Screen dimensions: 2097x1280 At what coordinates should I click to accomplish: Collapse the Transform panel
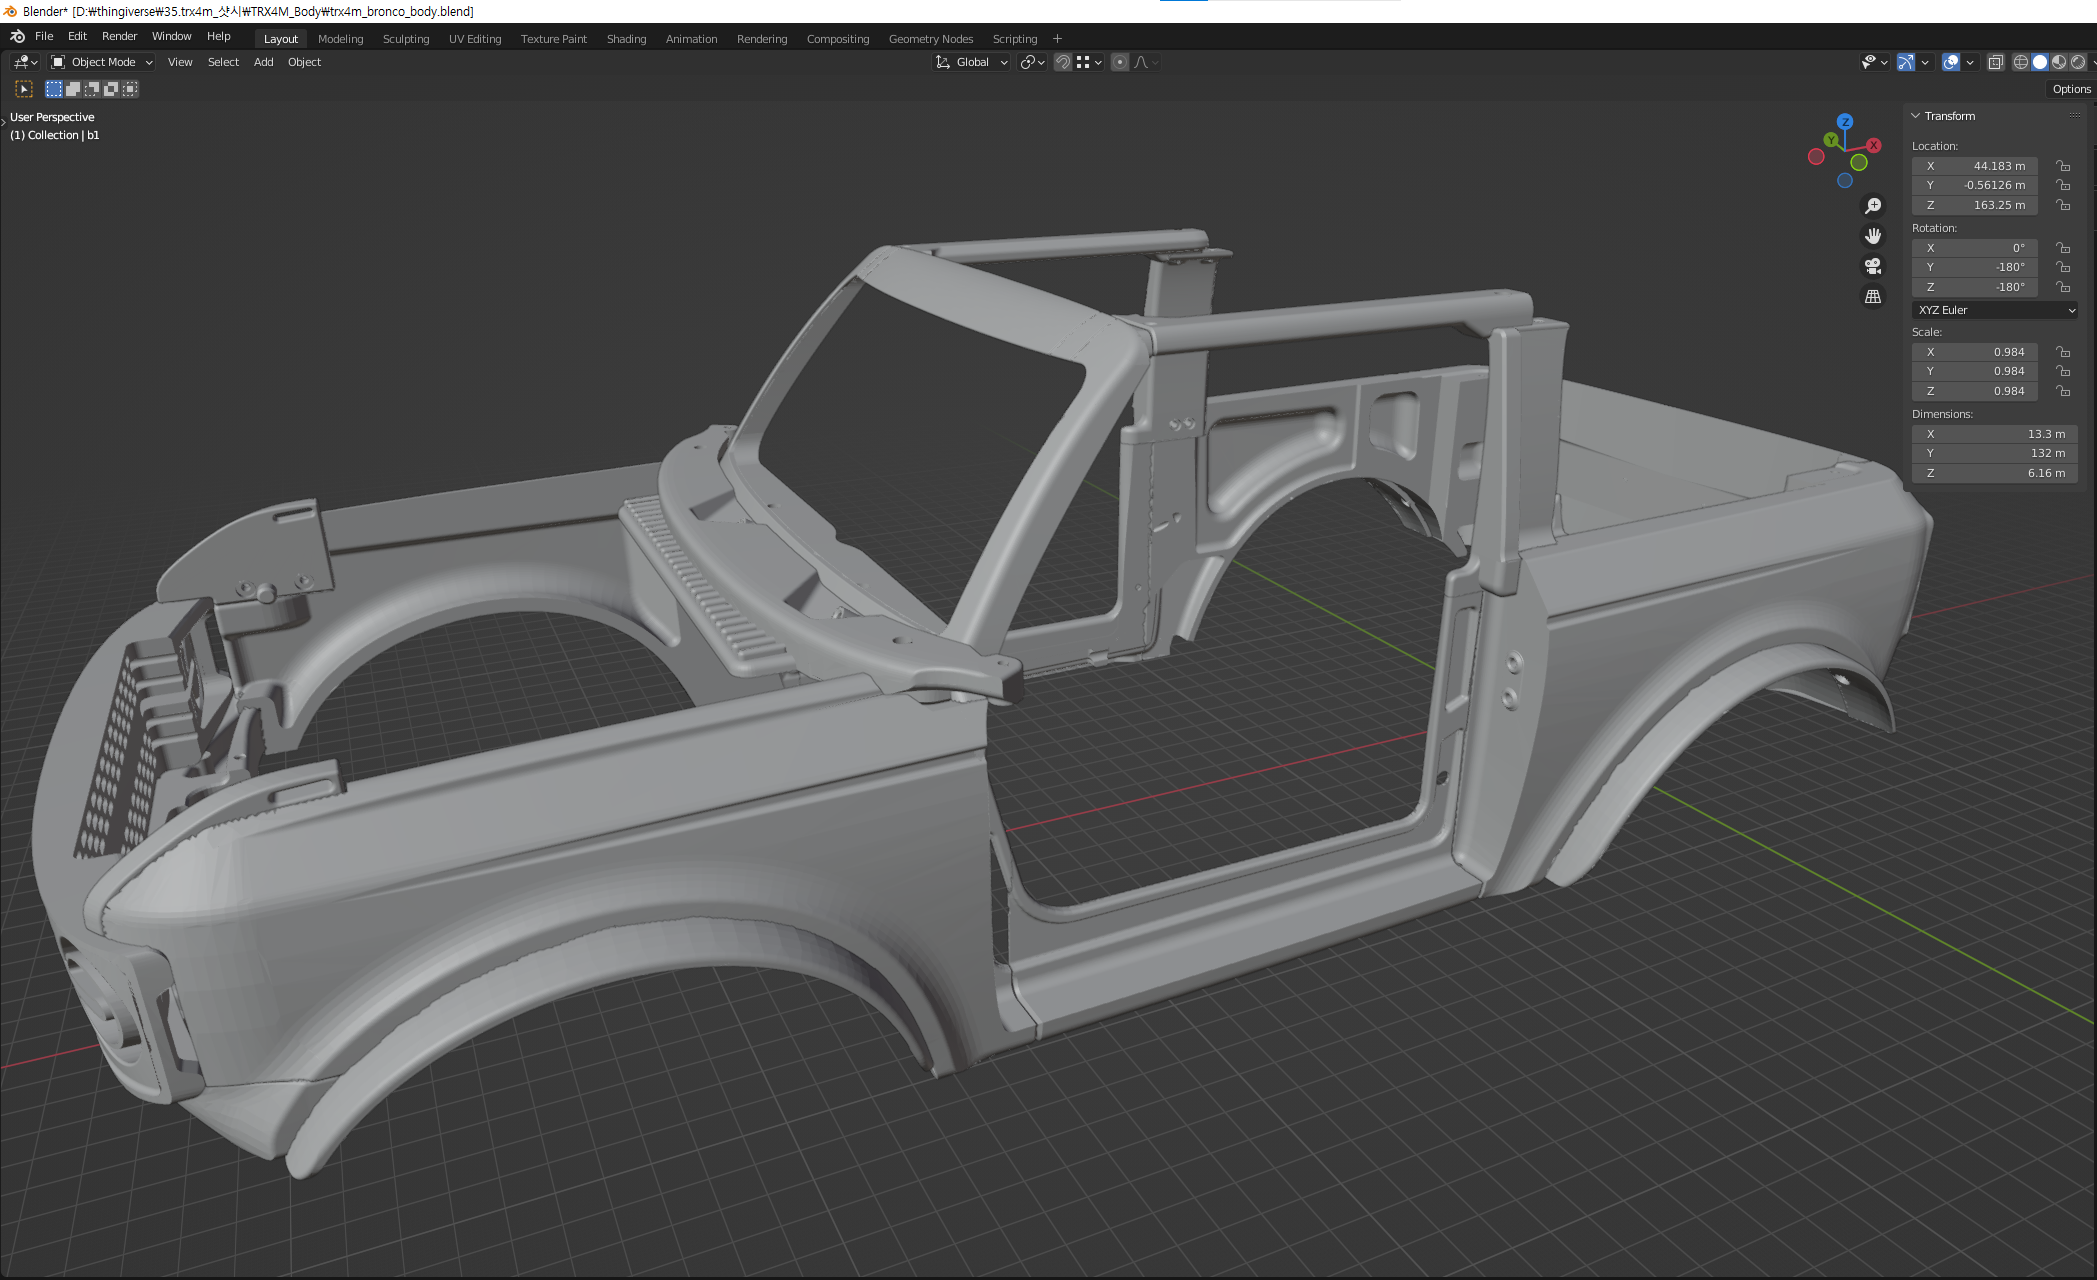coord(1916,116)
